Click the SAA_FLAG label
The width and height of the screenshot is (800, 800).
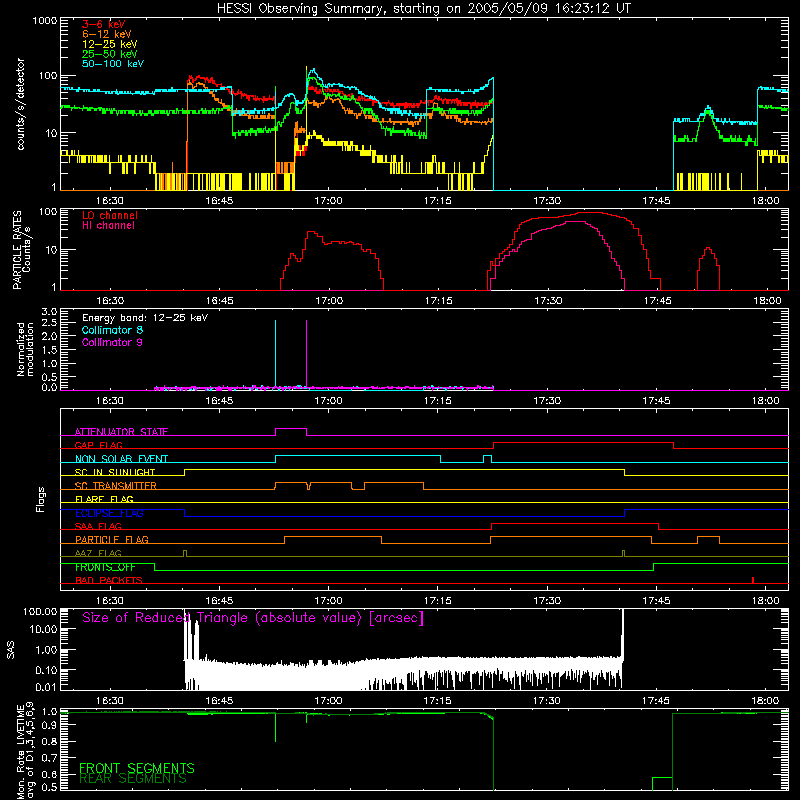pos(98,526)
